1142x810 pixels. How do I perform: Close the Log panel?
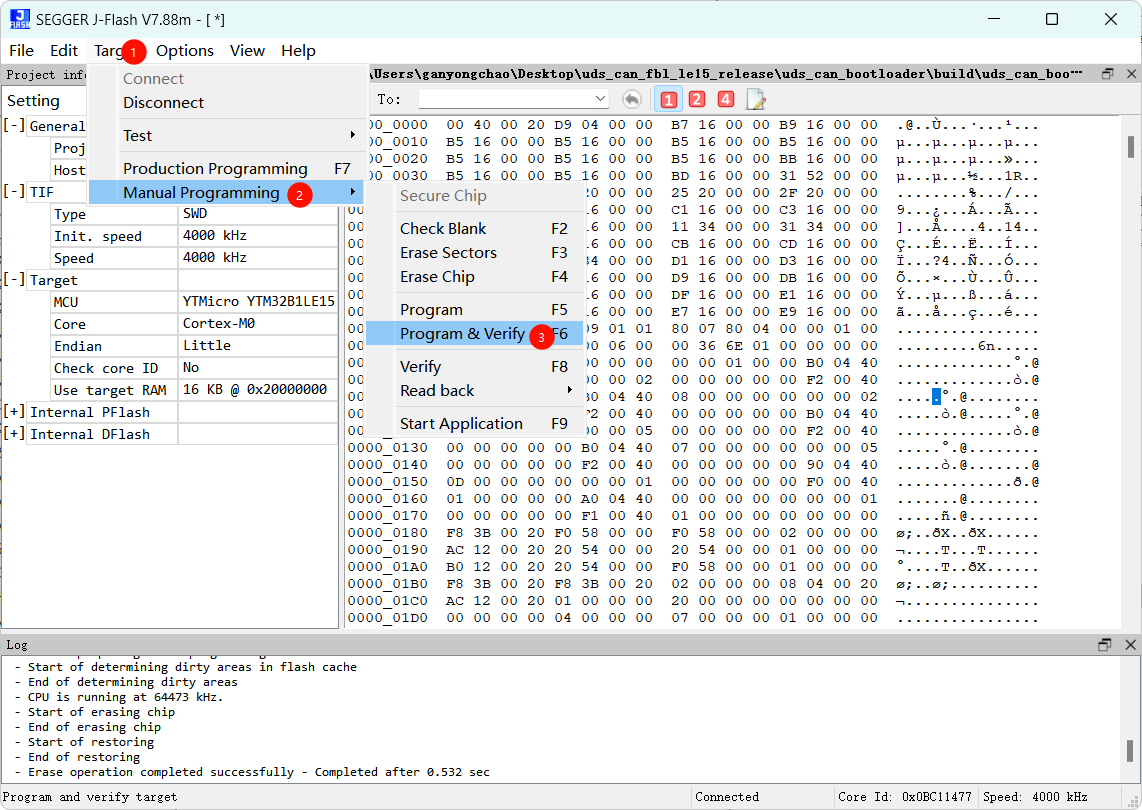pyautogui.click(x=1130, y=645)
